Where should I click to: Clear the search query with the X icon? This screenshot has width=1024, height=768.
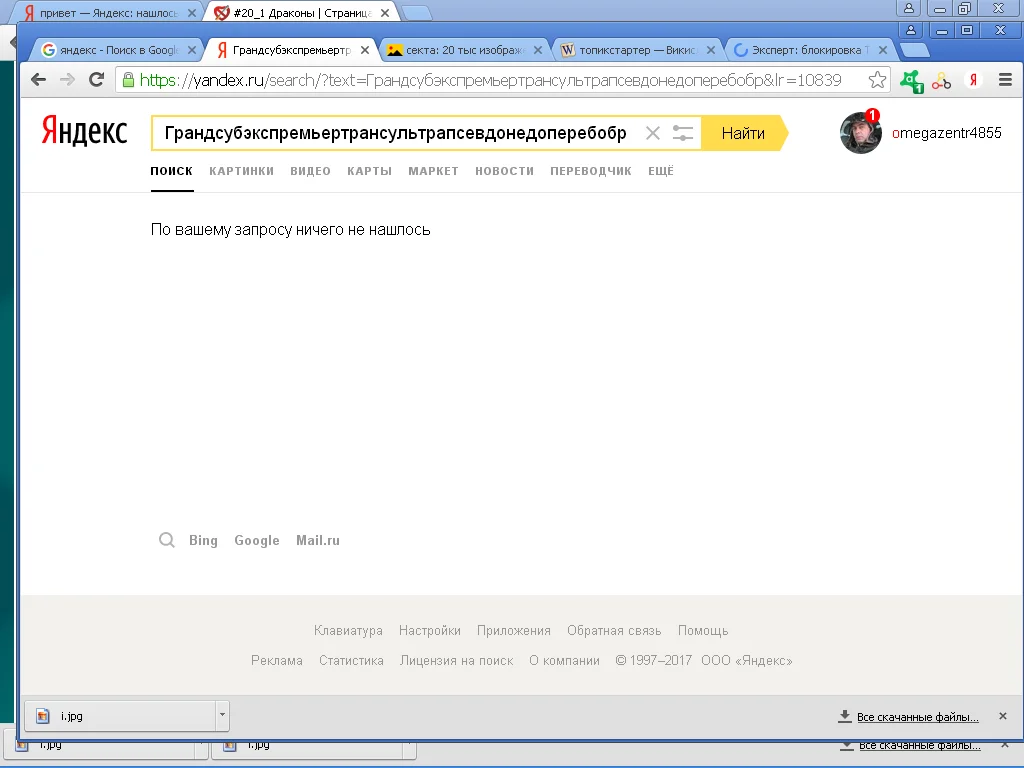click(x=652, y=133)
